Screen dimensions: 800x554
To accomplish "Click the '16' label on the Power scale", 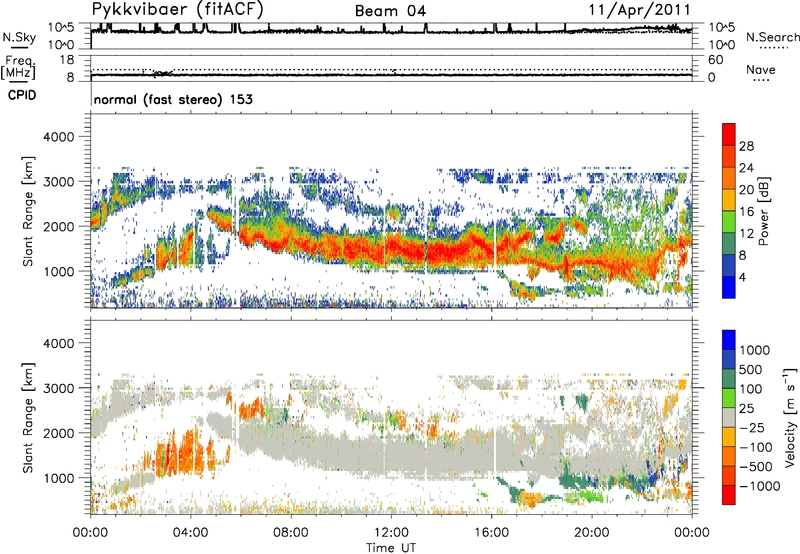I will (x=746, y=212).
